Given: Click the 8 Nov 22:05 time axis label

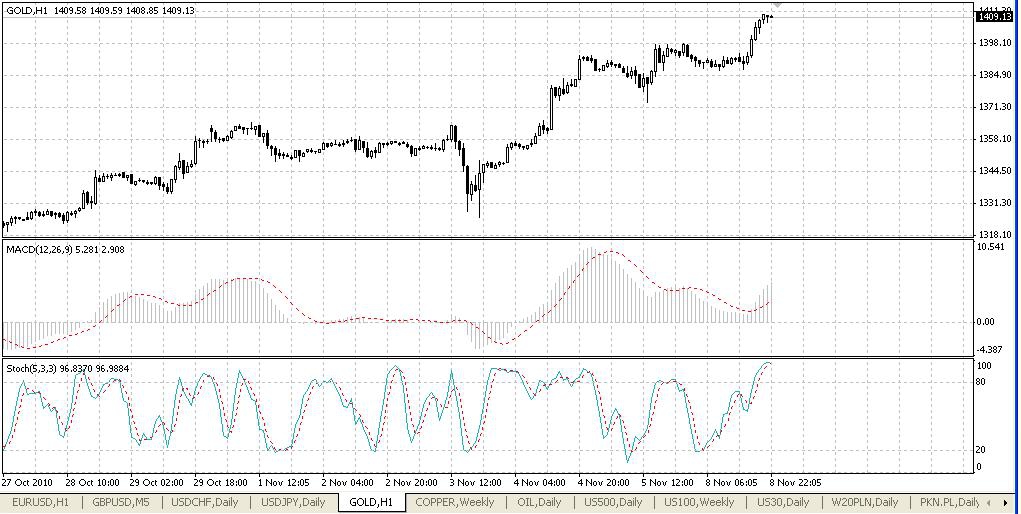Looking at the screenshot, I should (794, 481).
